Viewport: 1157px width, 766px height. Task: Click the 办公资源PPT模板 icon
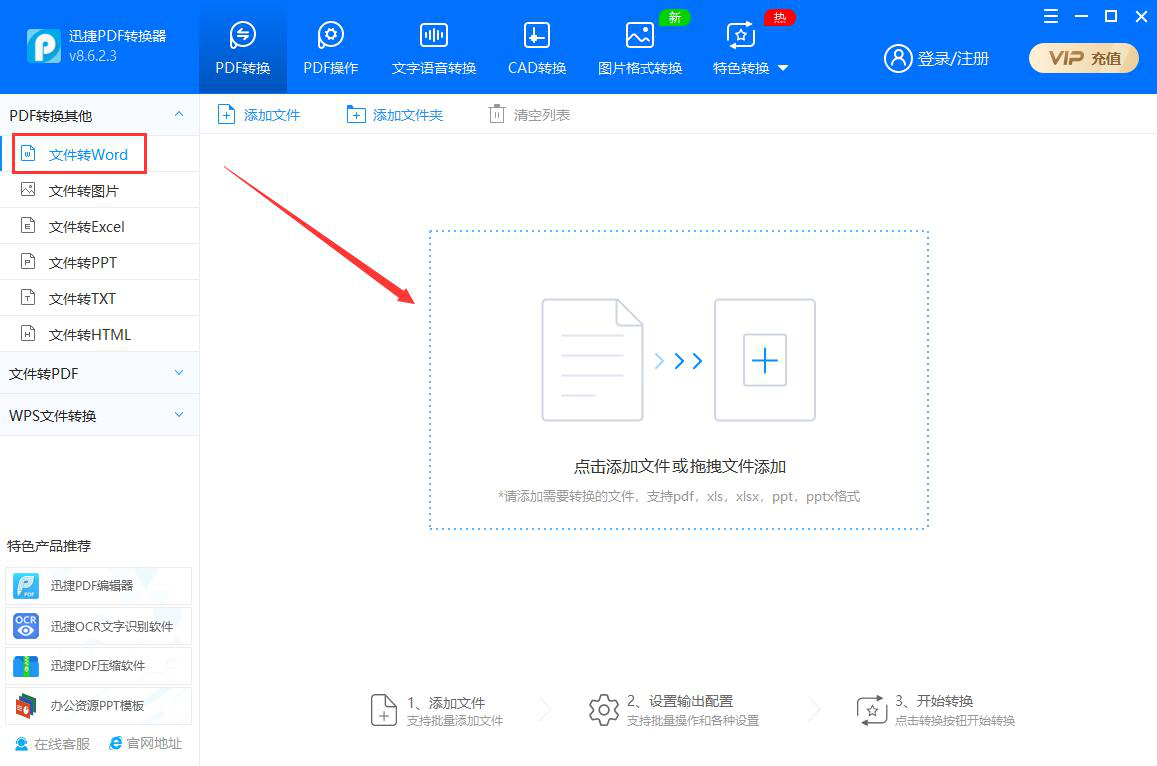[x=27, y=705]
